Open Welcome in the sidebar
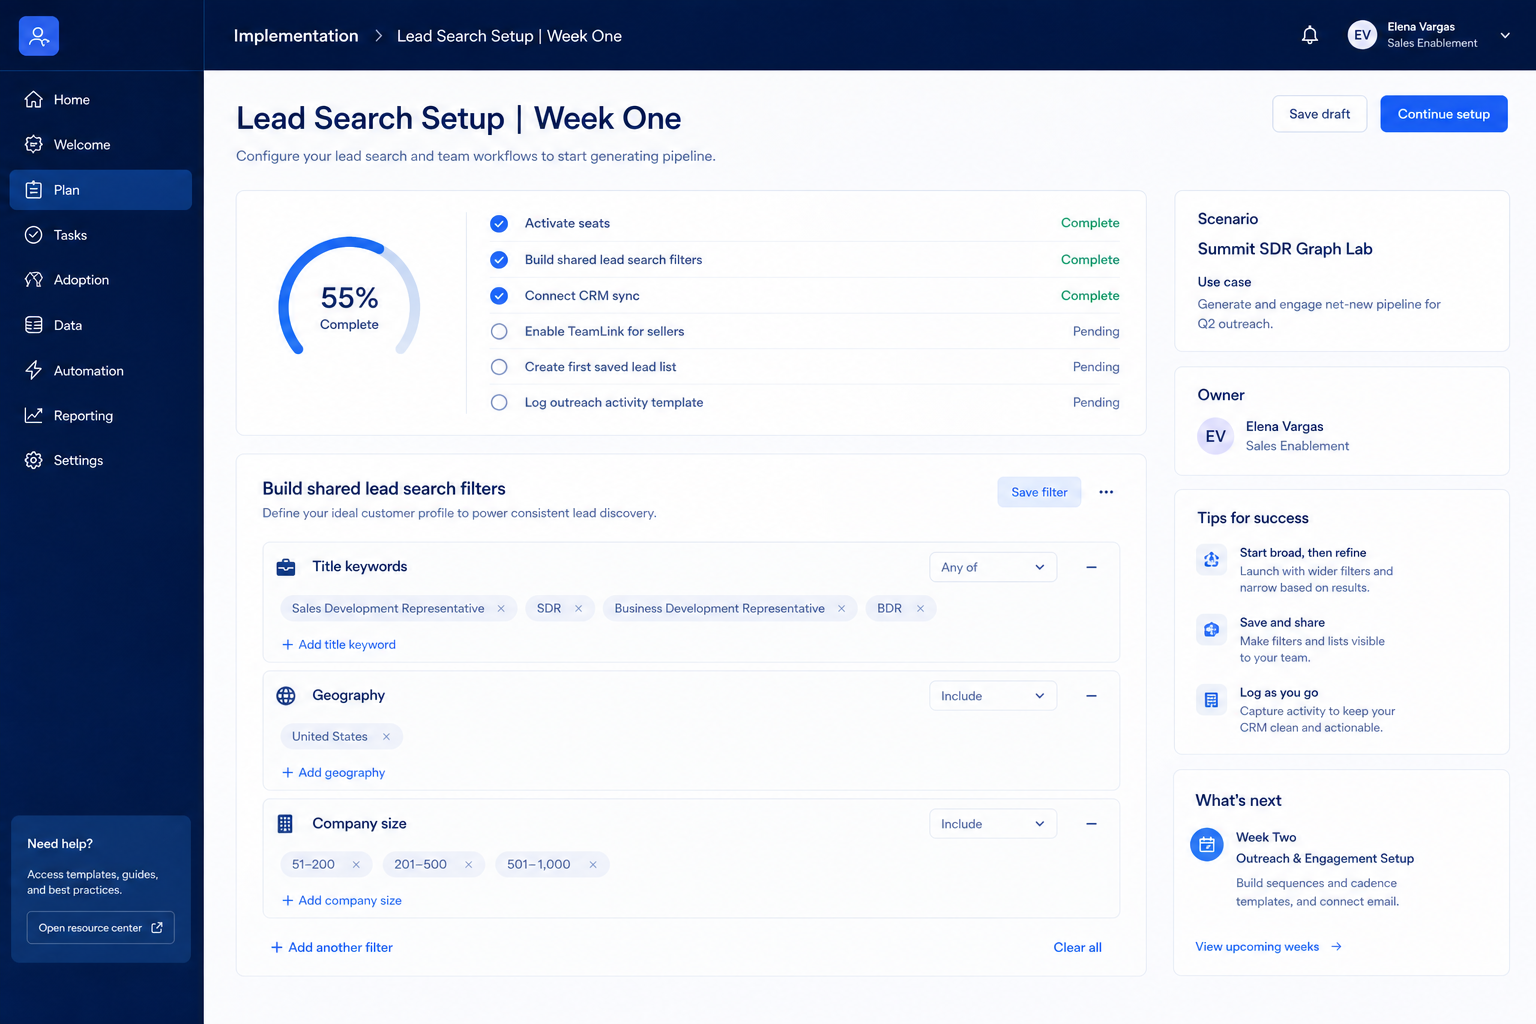This screenshot has width=1536, height=1024. (100, 144)
